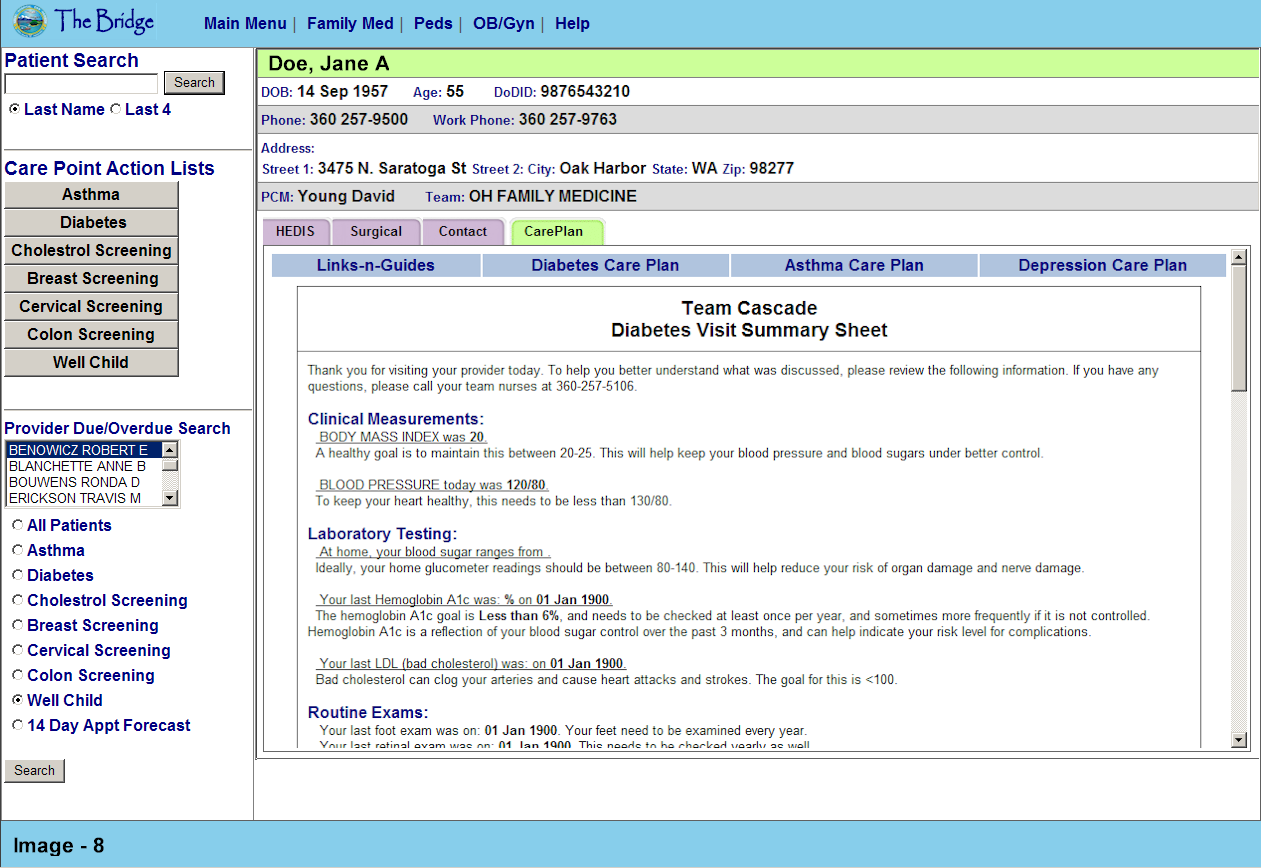Click the provider Search button at bottom
The width and height of the screenshot is (1261, 868).
tap(35, 771)
